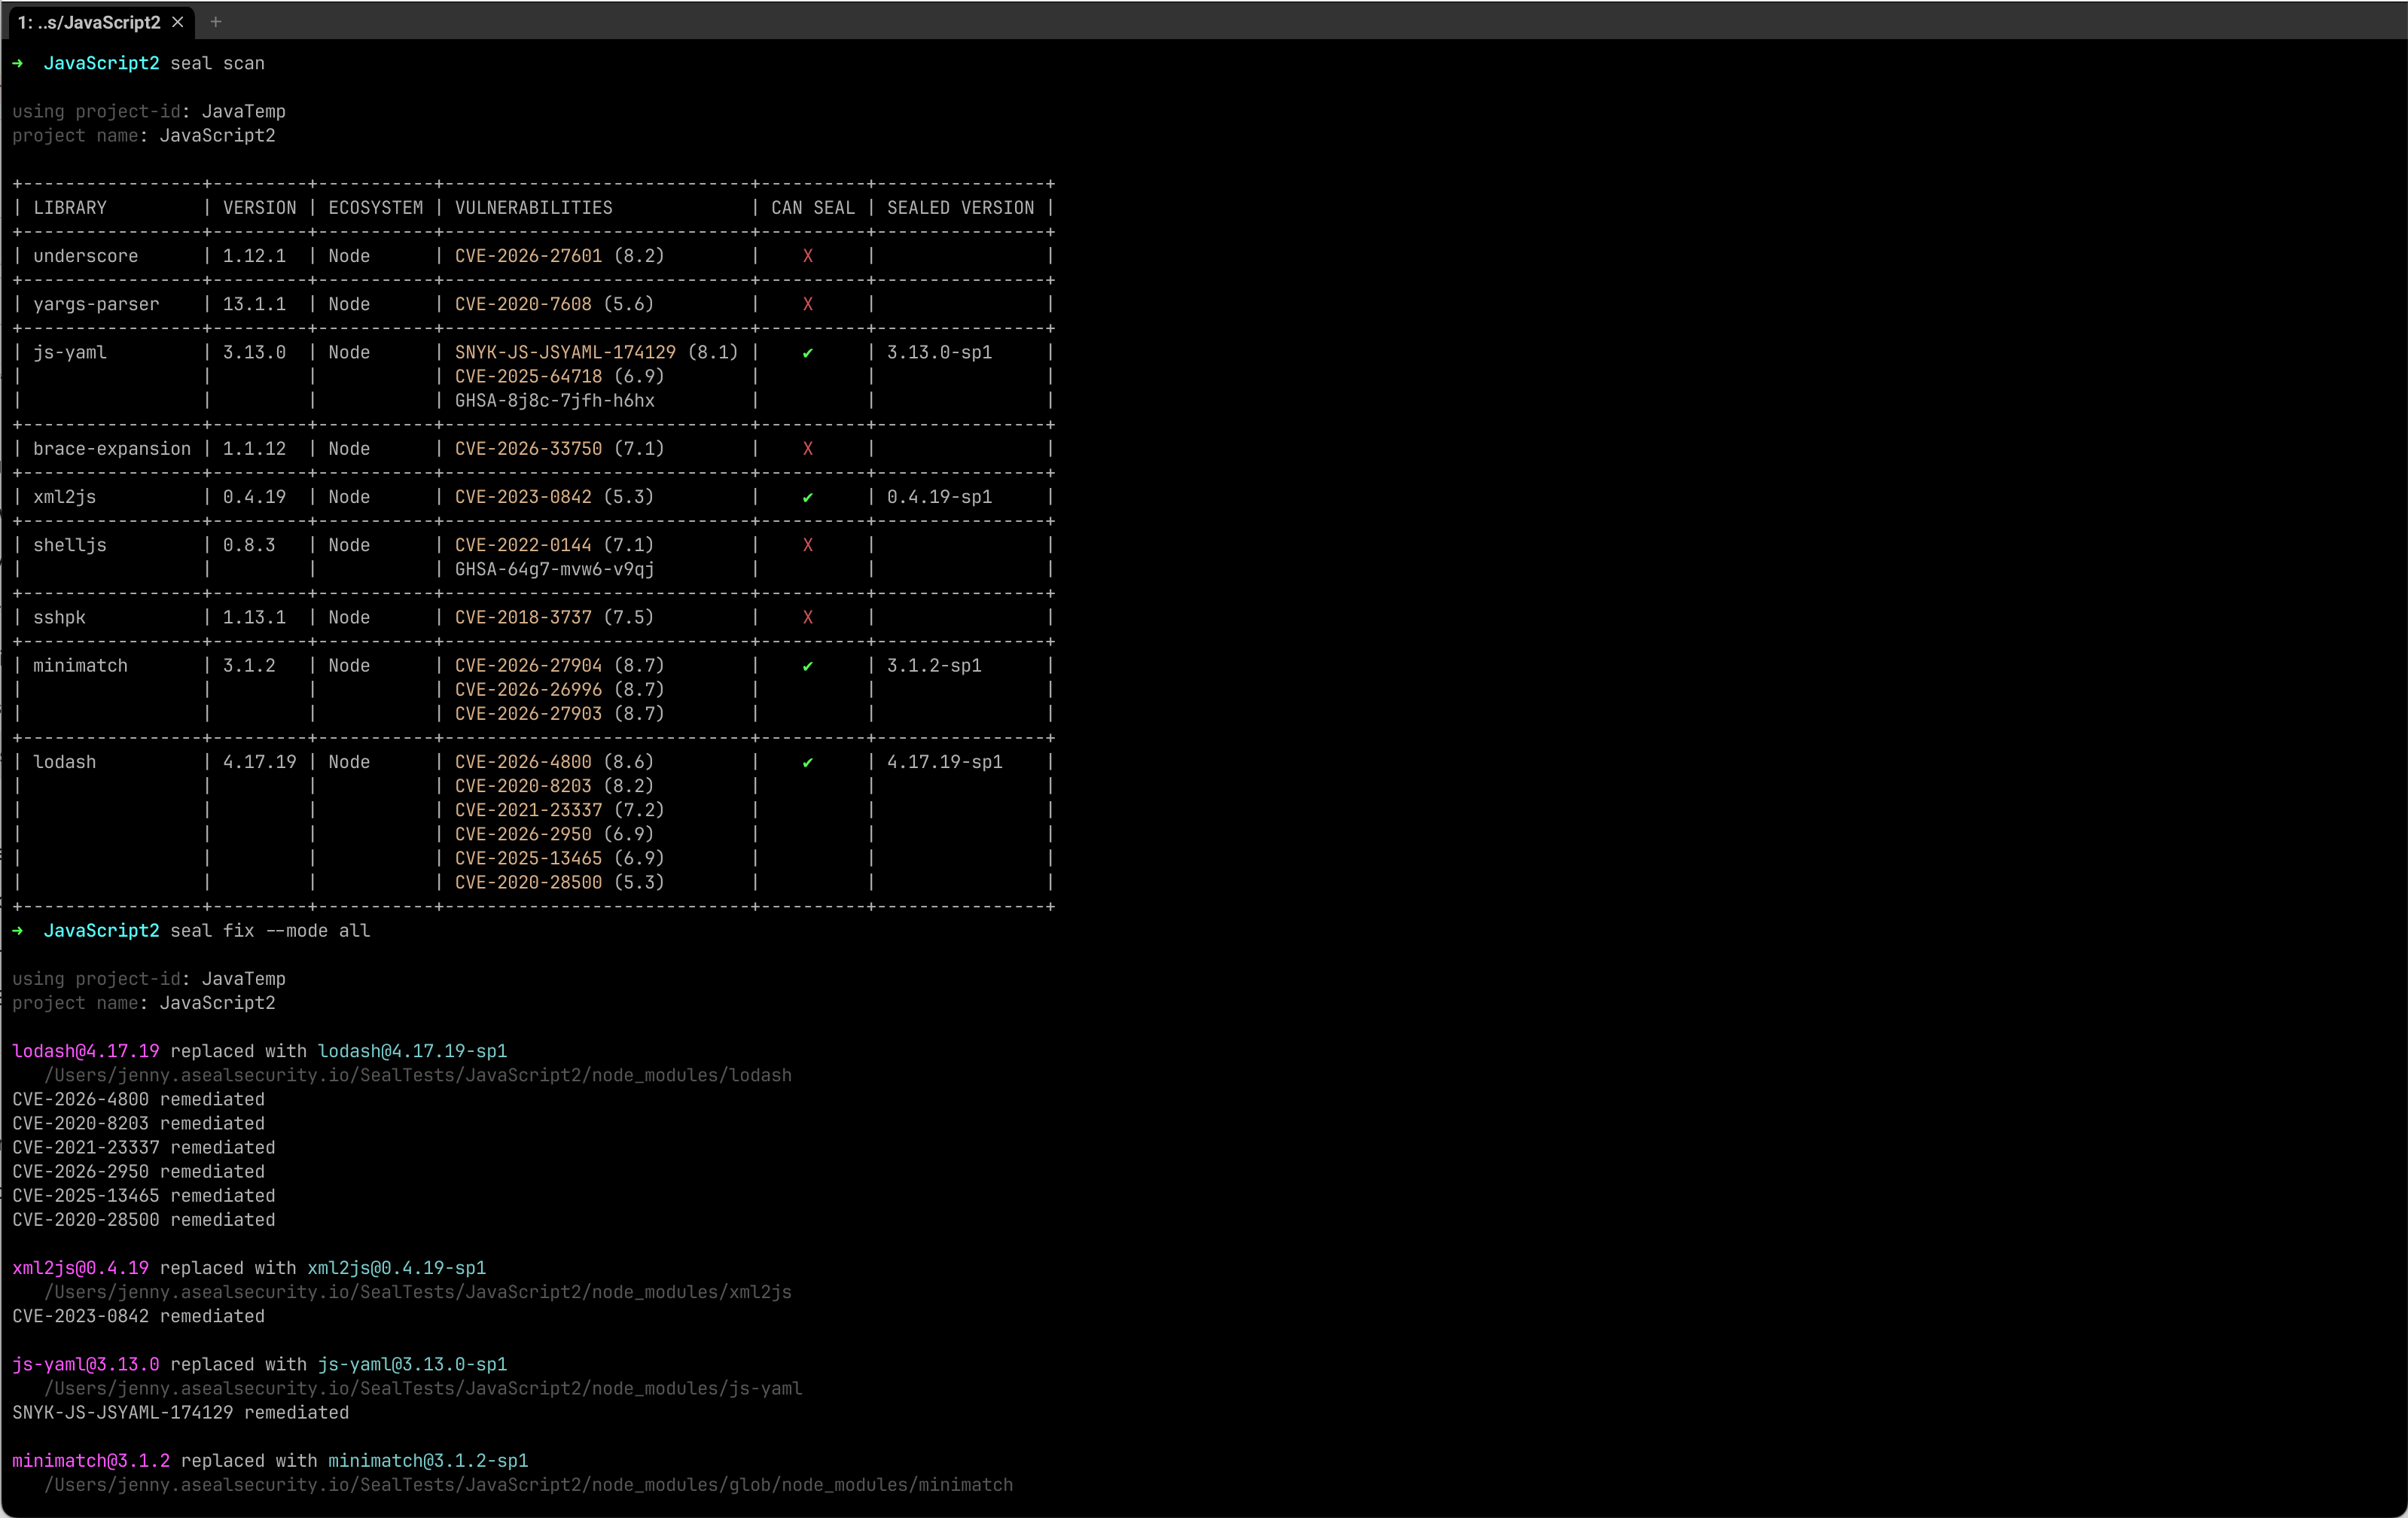This screenshot has width=2408, height=1518.
Task: Click CVE-2023-0842 in the table
Action: (x=523, y=497)
